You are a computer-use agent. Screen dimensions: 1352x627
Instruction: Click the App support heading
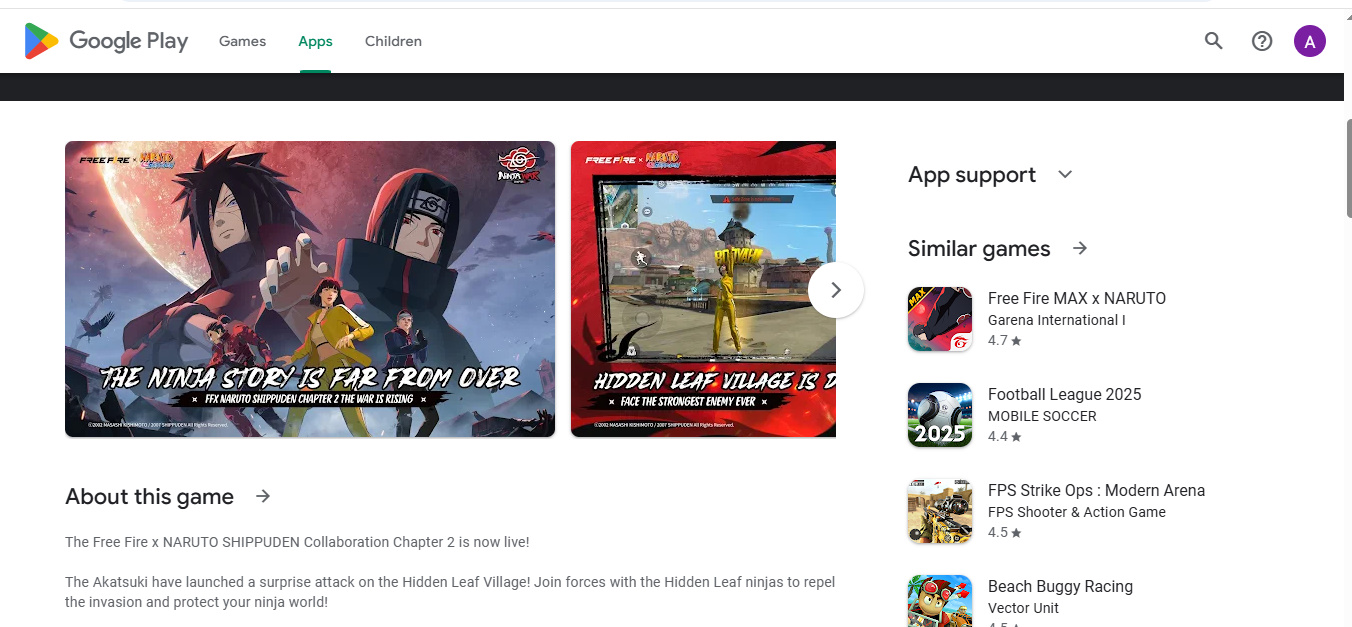coord(972,175)
